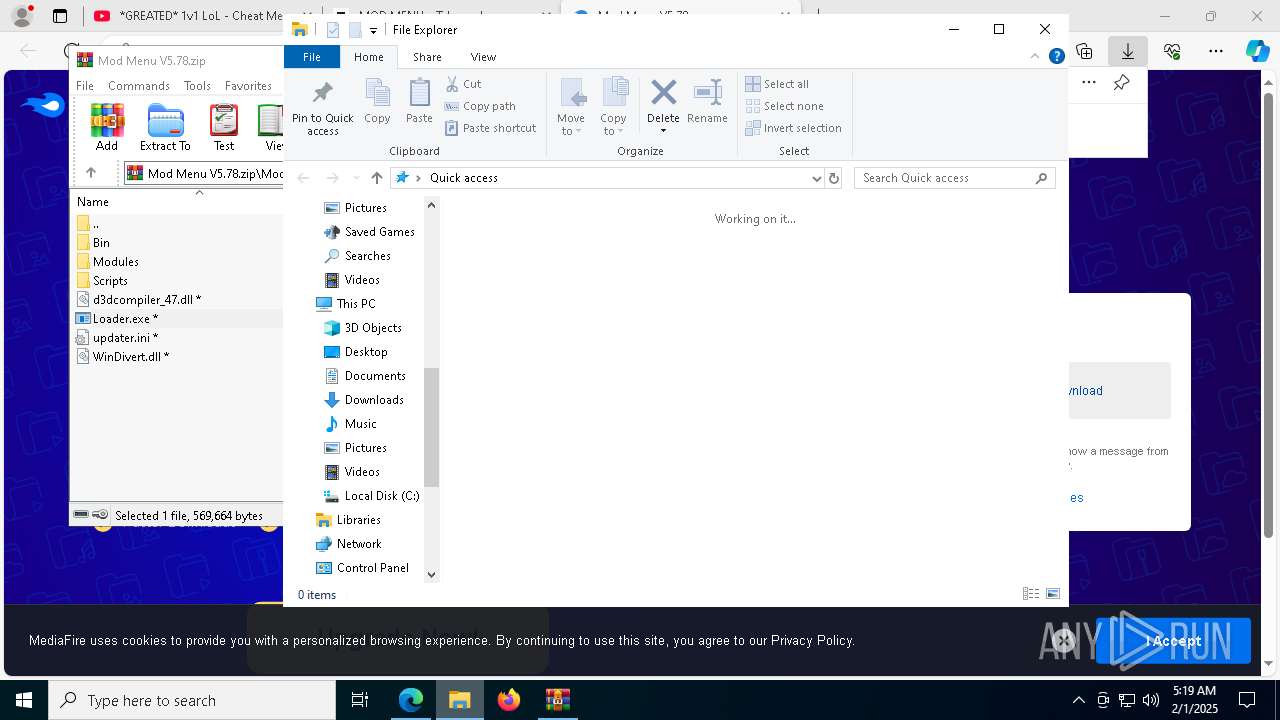Open Task View on taskbar
This screenshot has width=1280, height=720.
pyautogui.click(x=360, y=700)
